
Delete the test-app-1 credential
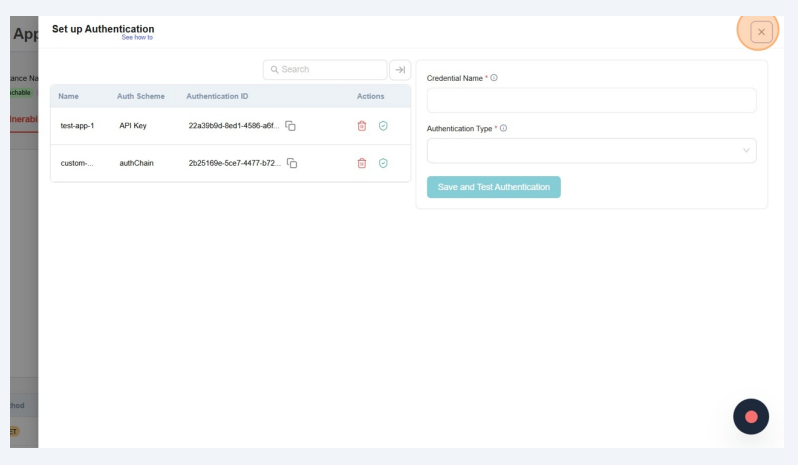click(362, 126)
